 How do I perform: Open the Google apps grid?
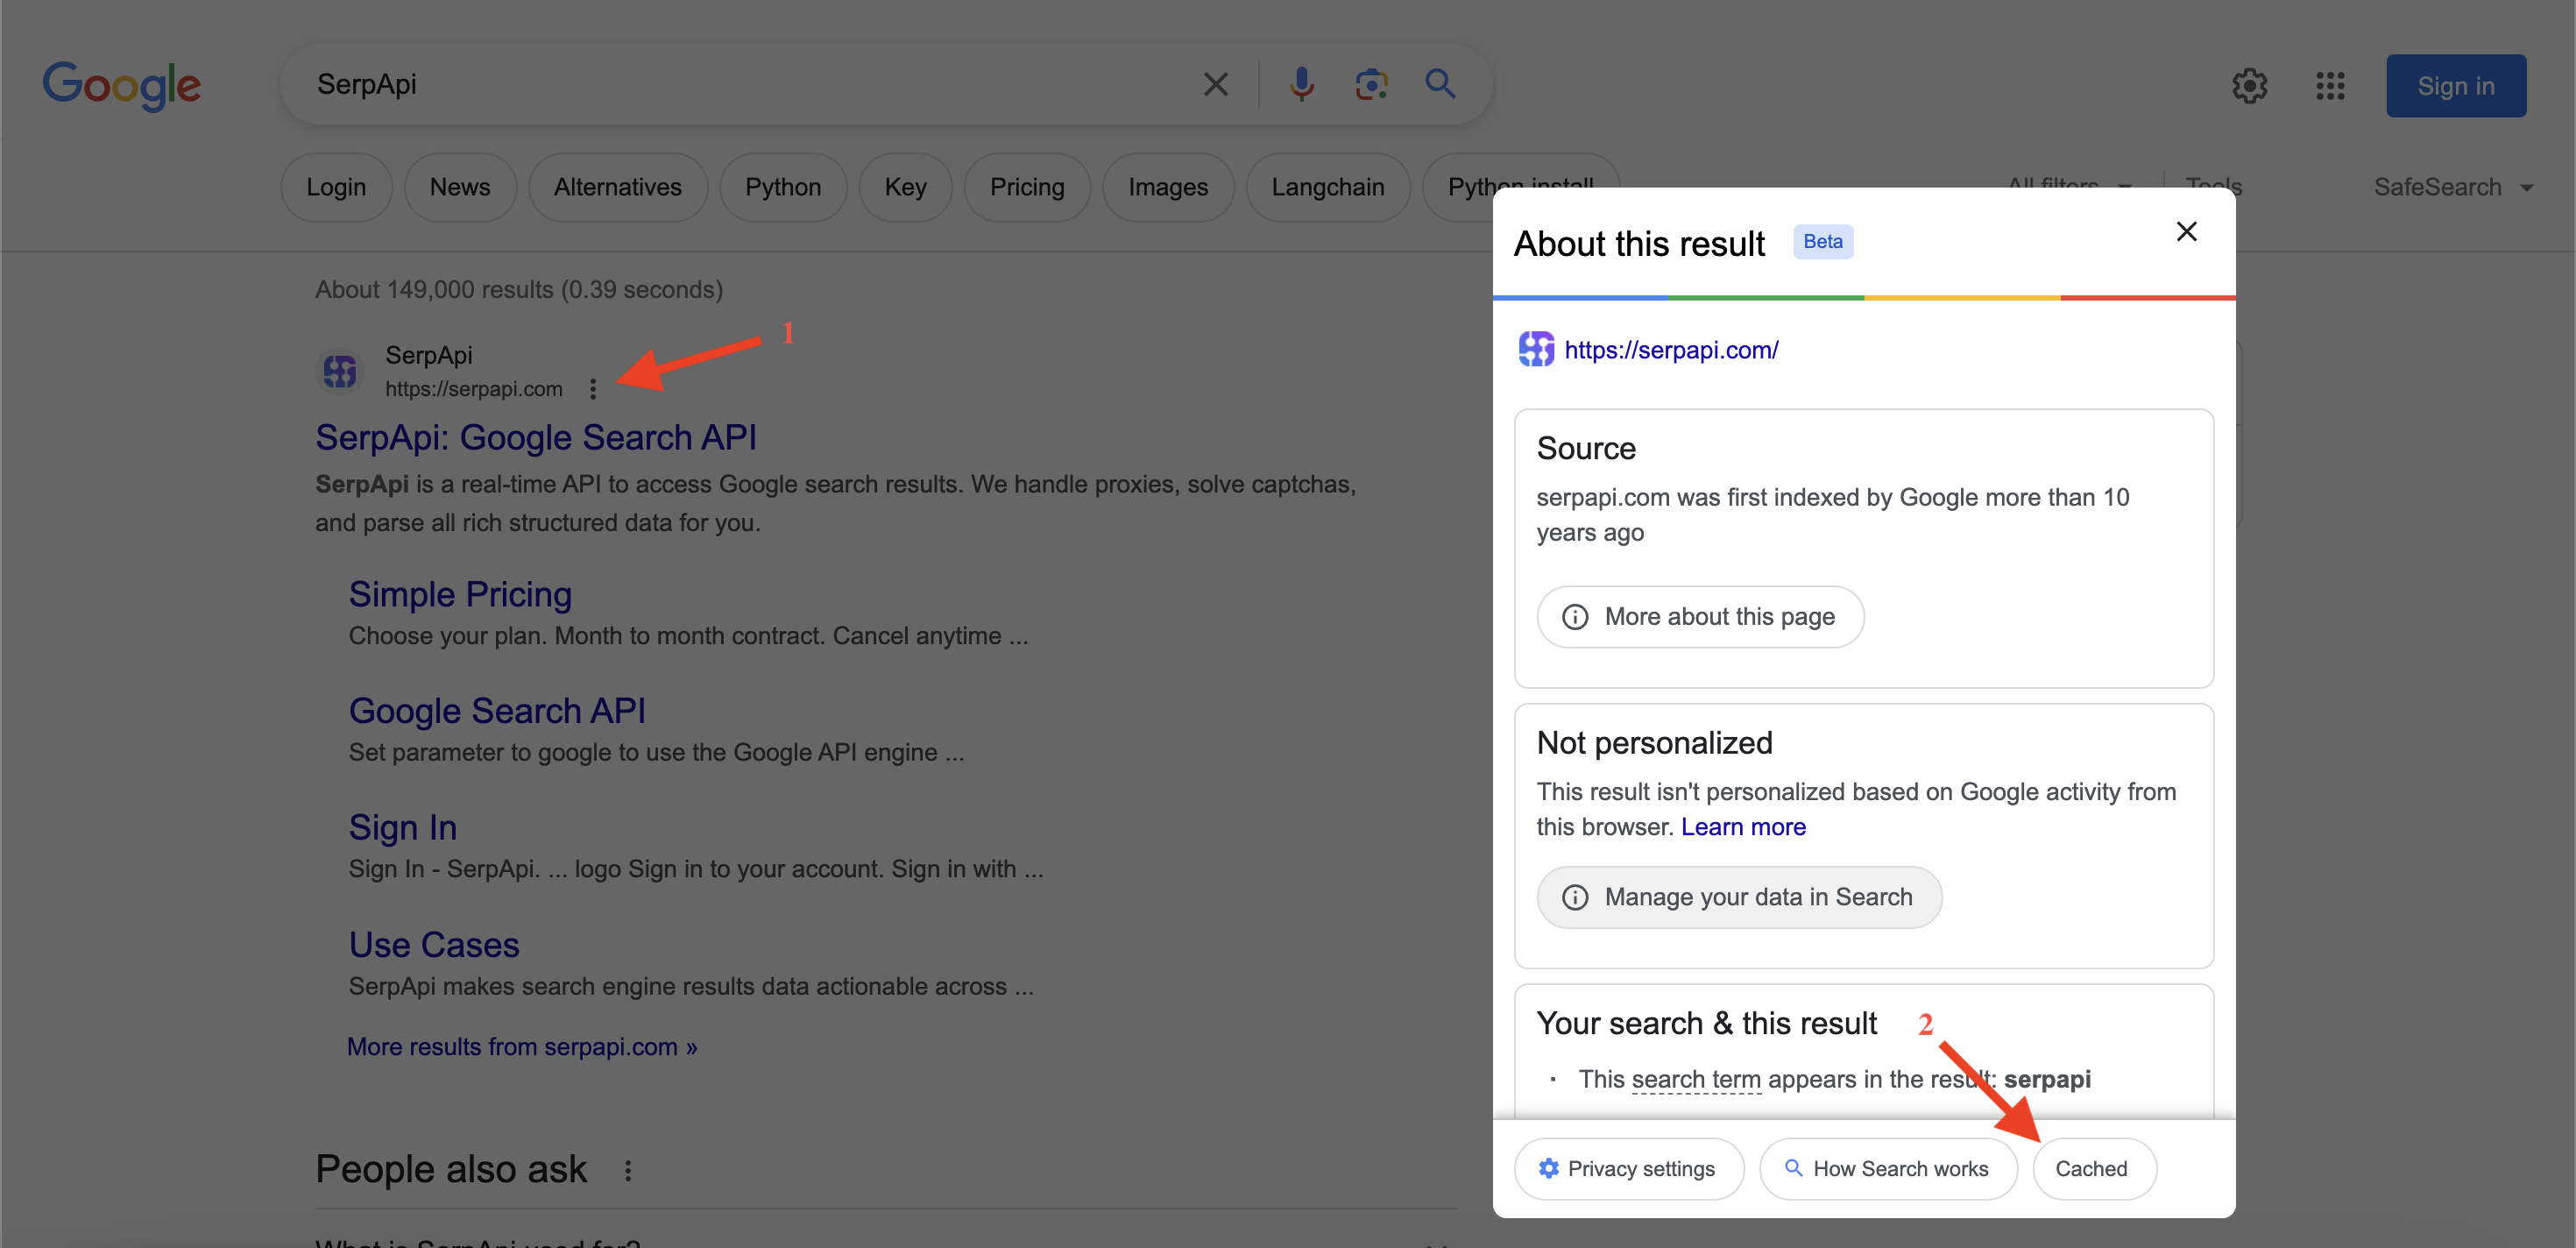click(x=2330, y=86)
